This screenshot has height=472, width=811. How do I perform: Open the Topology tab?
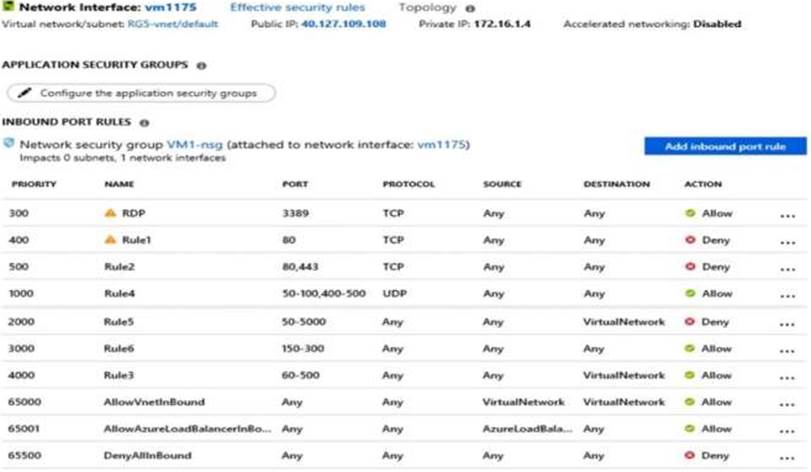click(427, 8)
